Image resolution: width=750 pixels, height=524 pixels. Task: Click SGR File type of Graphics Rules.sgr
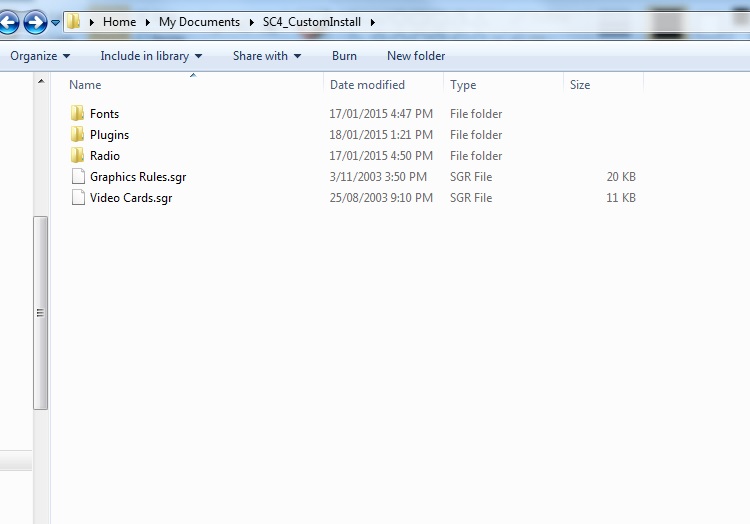pos(471,177)
